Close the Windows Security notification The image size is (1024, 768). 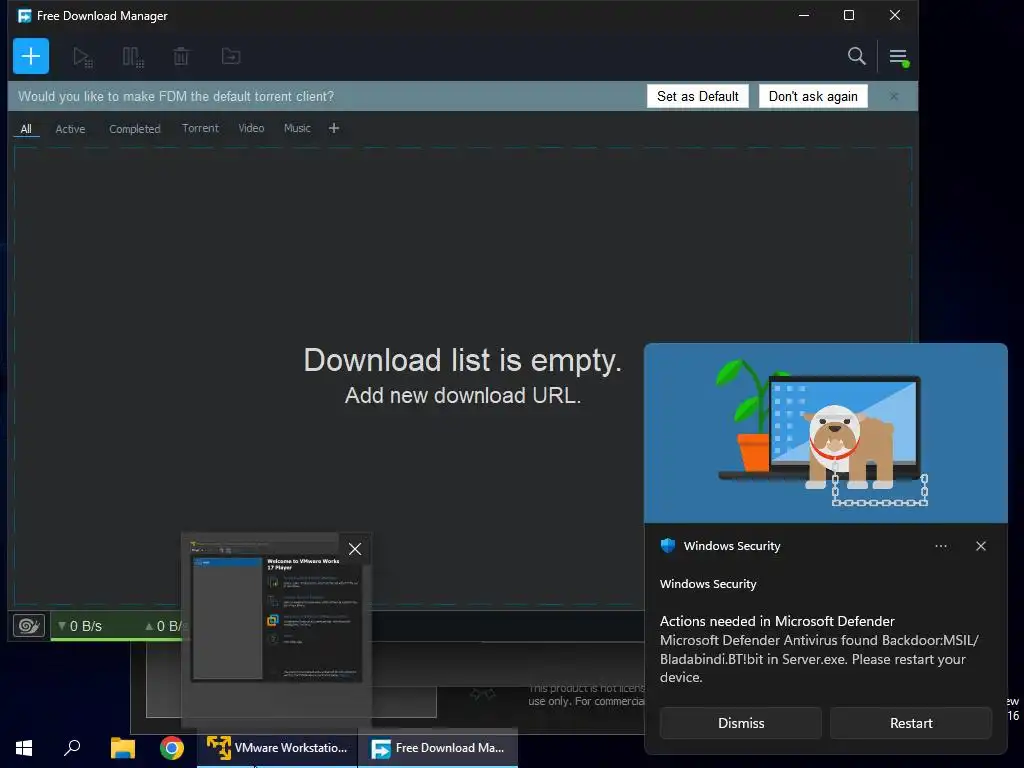point(980,546)
